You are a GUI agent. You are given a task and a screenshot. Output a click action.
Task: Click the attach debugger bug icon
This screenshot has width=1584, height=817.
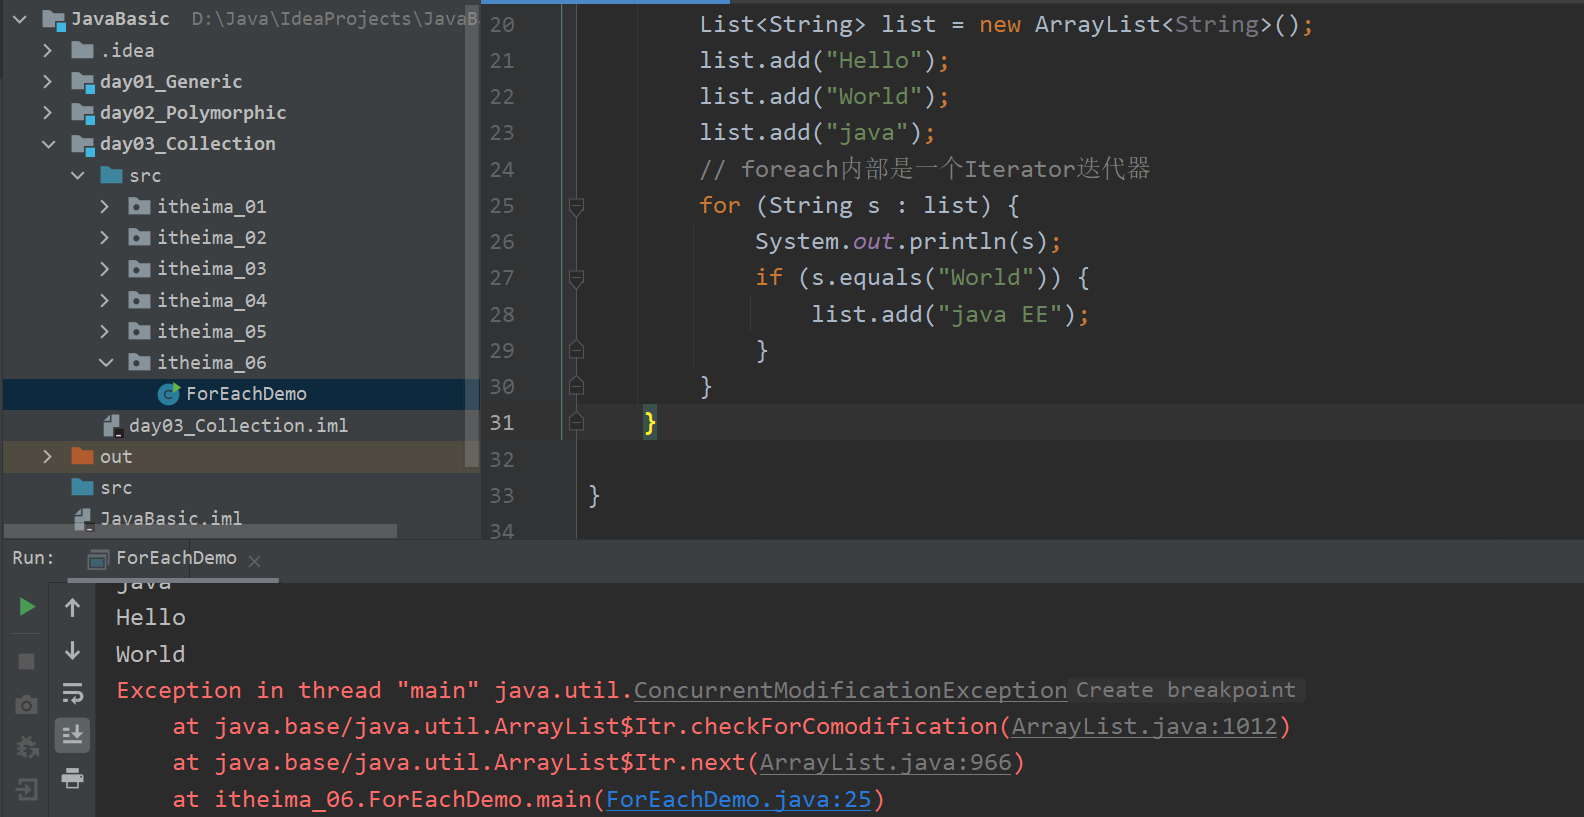point(27,746)
